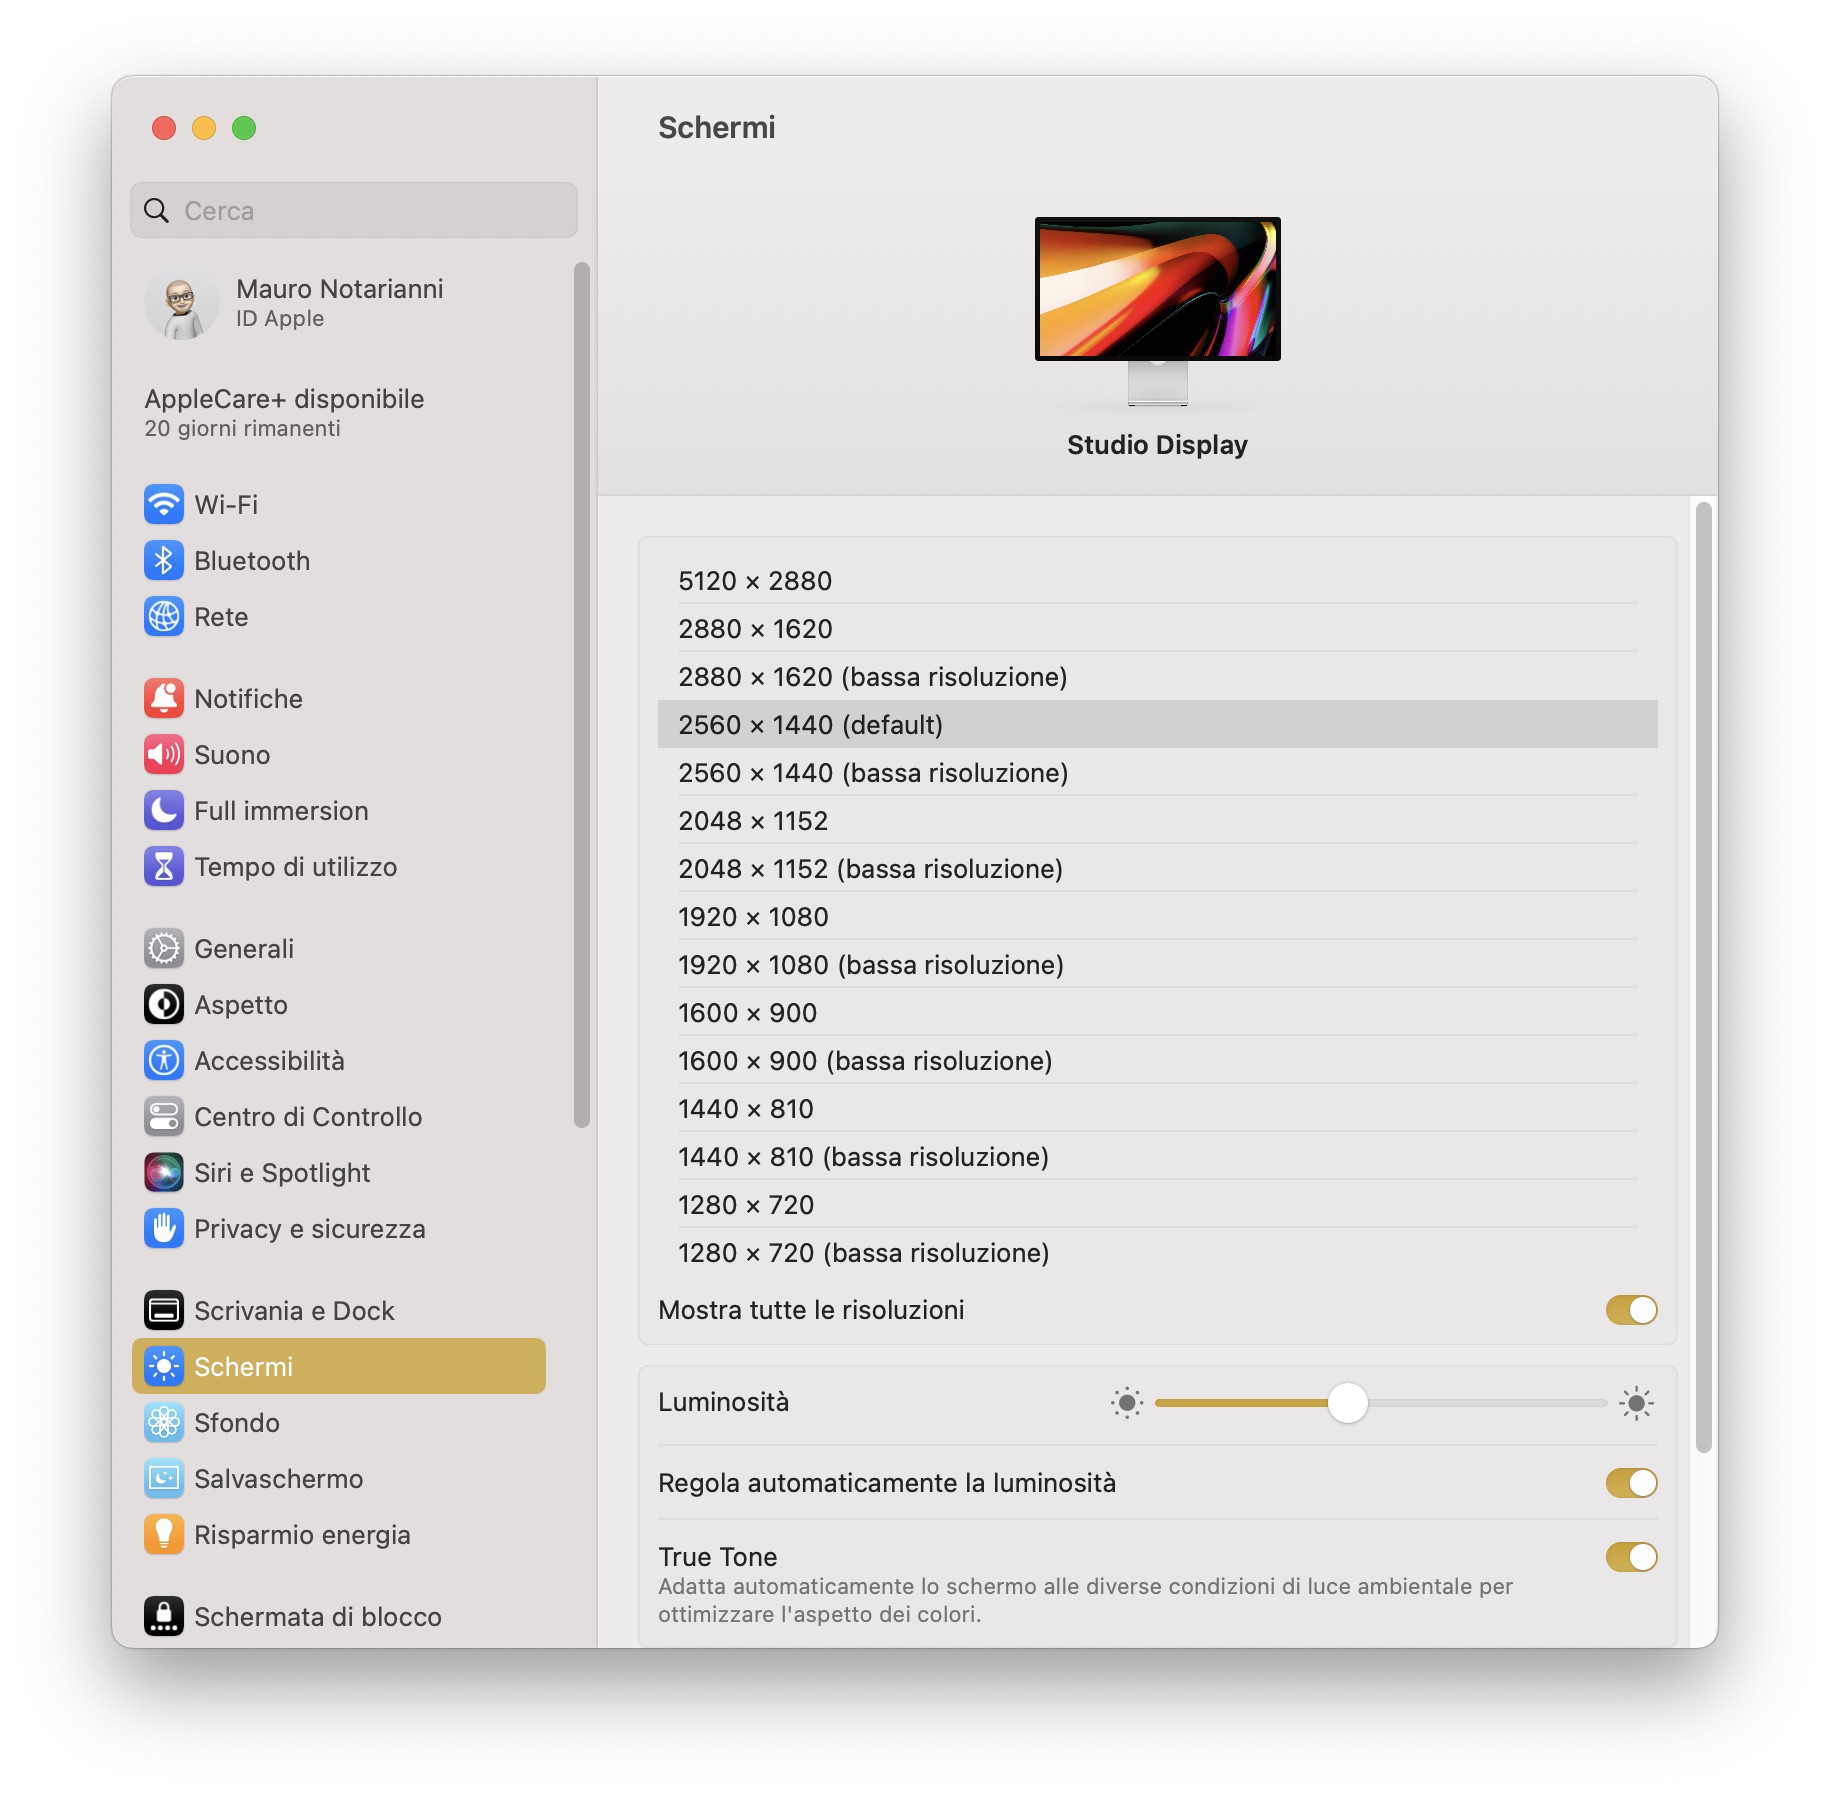
Task: Select 2048 × 1152 resolution
Action: (x=1157, y=821)
